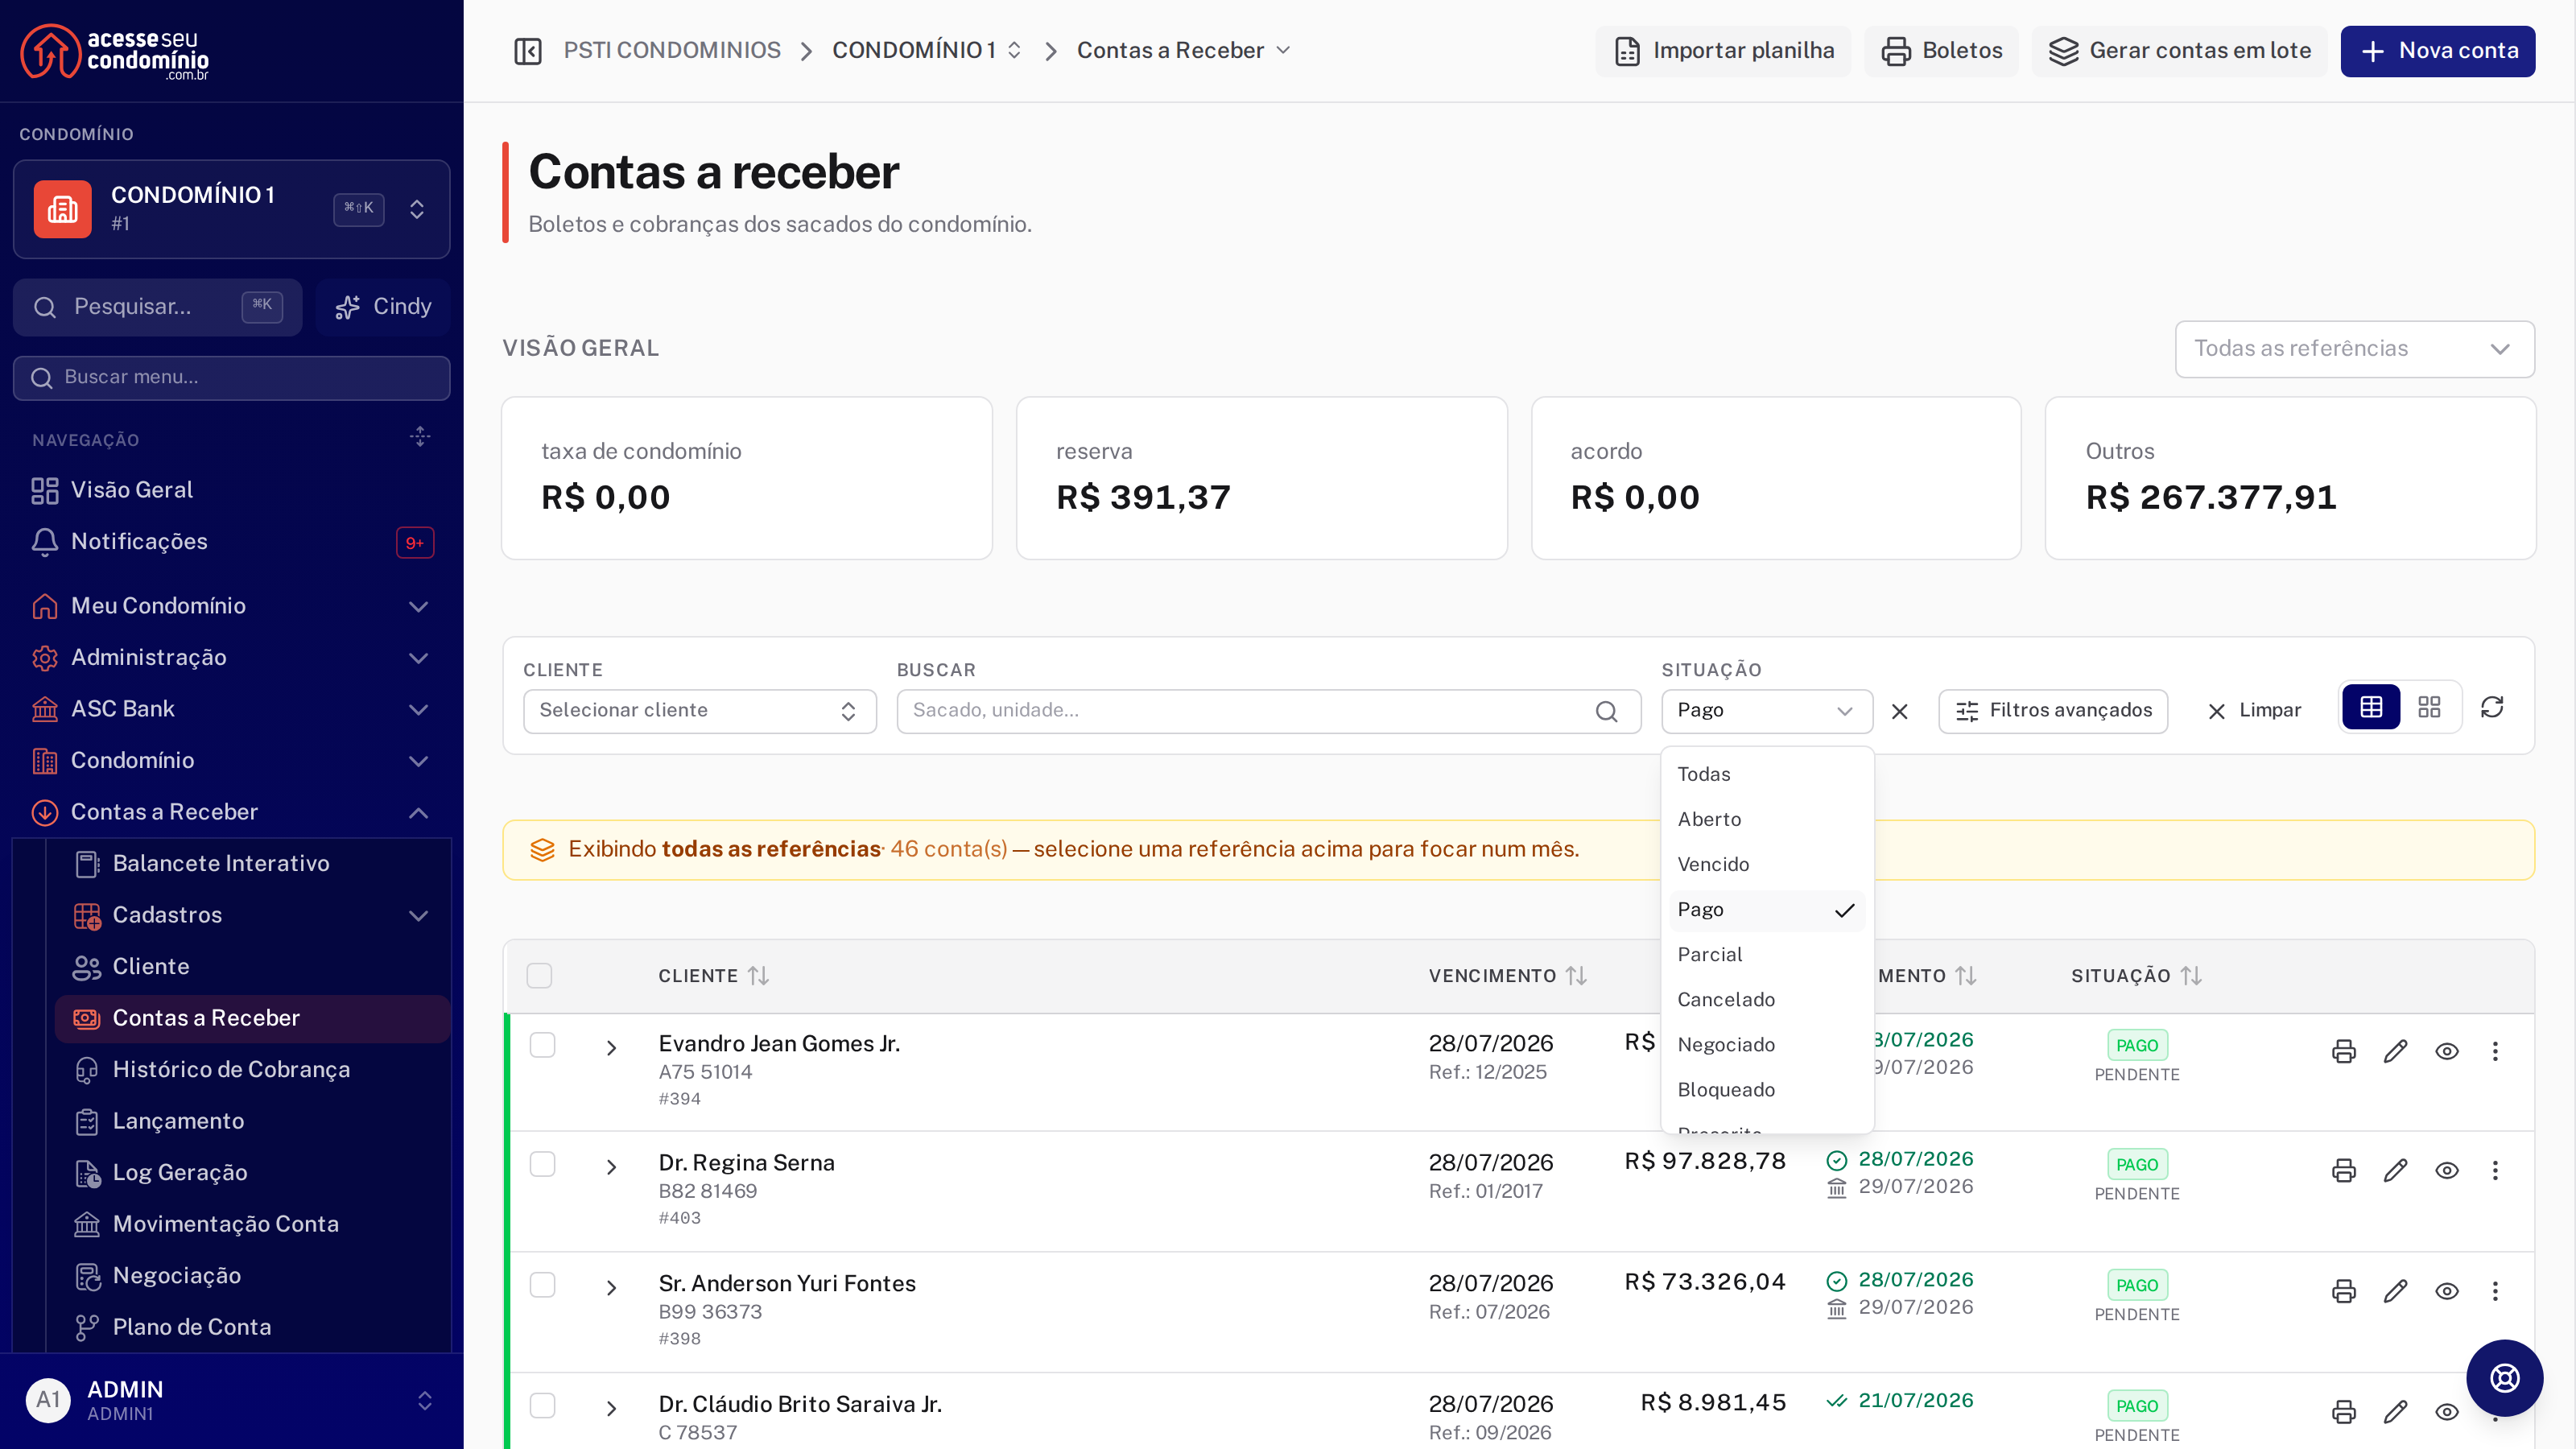Image resolution: width=2576 pixels, height=1449 pixels.
Task: Select Negociado in situação list
Action: pos(1767,1045)
